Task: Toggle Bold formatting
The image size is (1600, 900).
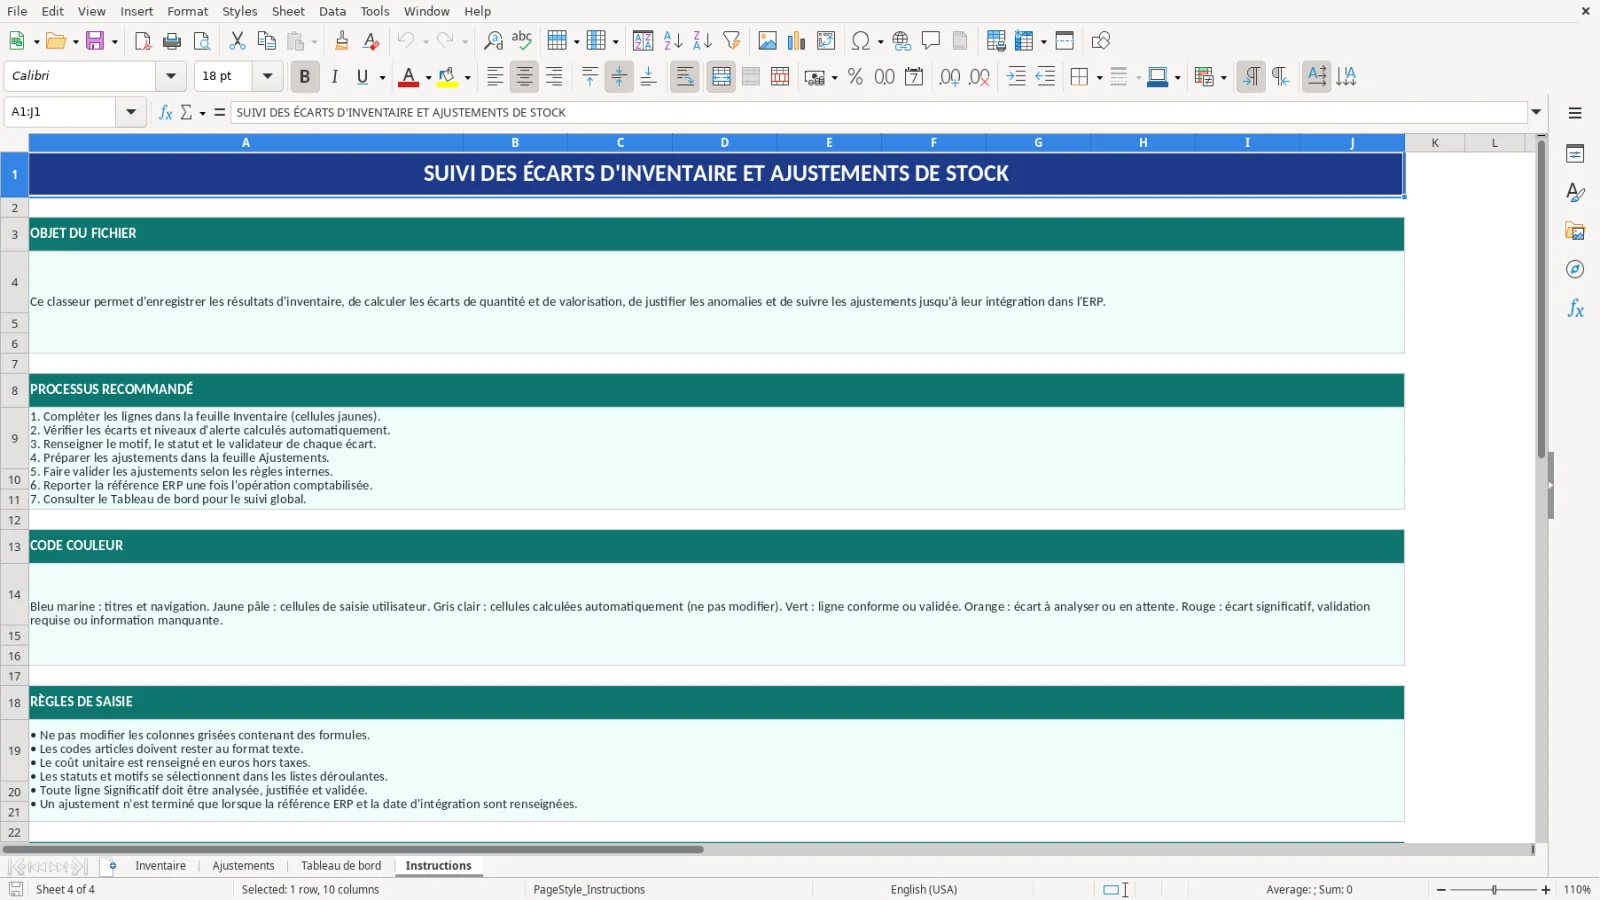Action: click(x=305, y=77)
